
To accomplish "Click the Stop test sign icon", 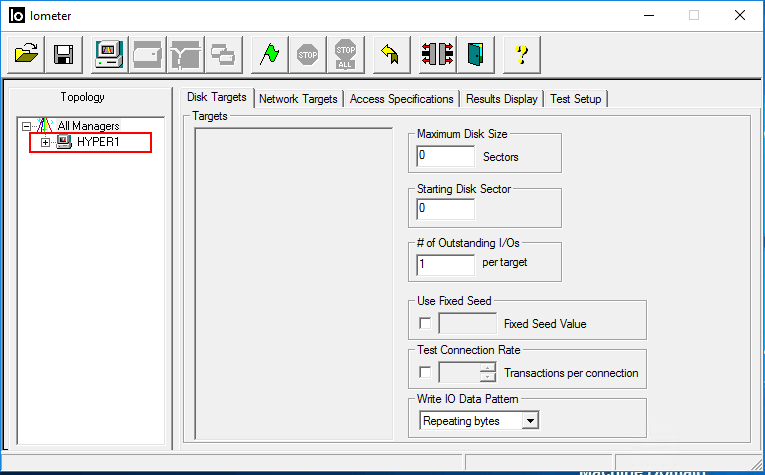I will 307,54.
